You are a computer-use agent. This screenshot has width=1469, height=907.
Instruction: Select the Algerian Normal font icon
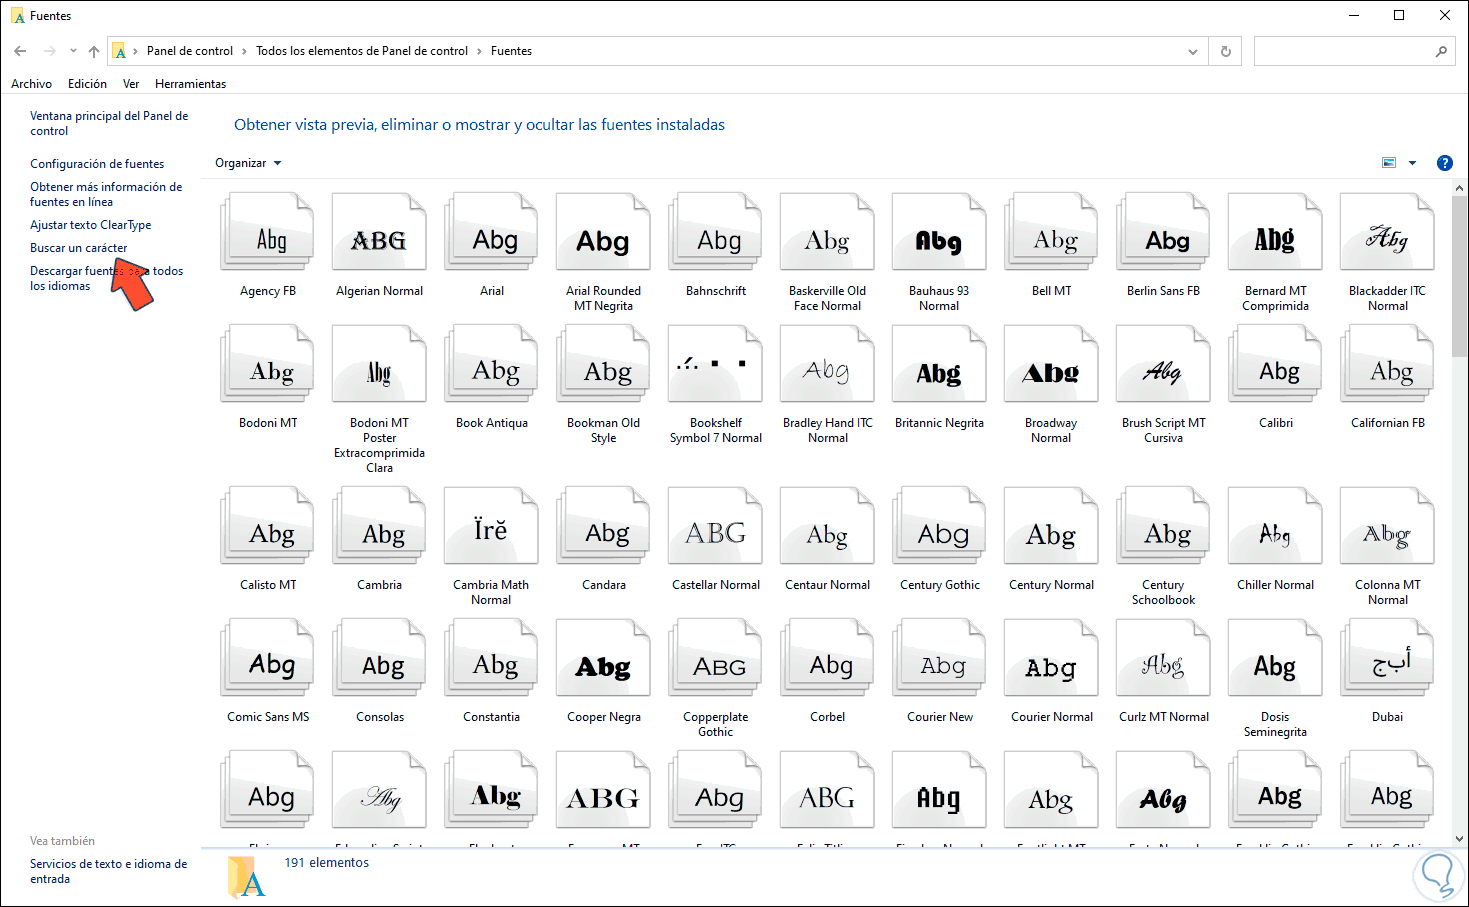379,232
